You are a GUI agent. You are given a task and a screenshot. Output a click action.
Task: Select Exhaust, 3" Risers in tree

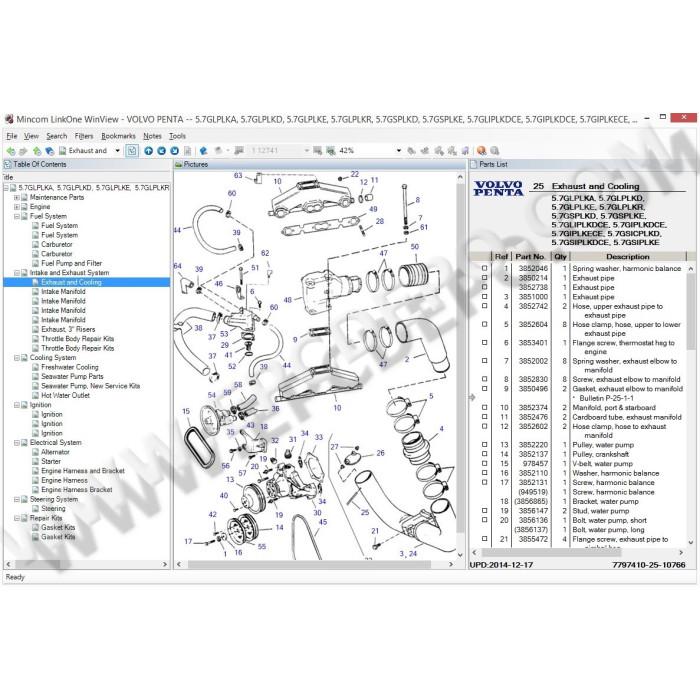click(x=68, y=329)
